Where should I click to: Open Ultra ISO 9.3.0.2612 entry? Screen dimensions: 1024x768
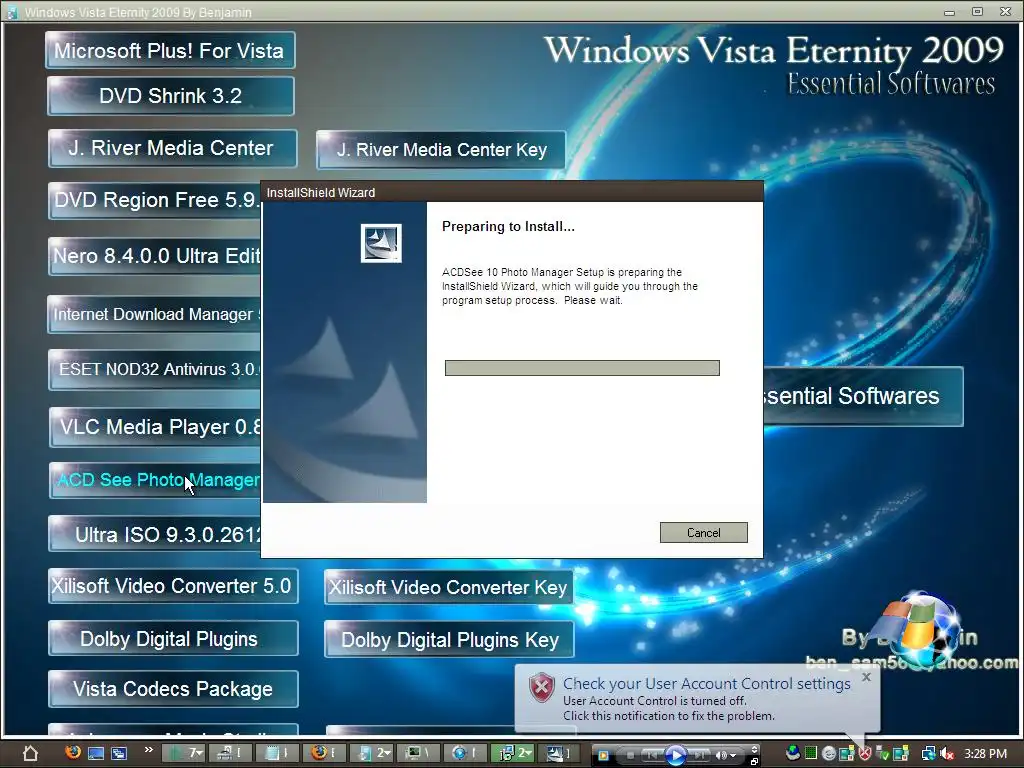(x=154, y=534)
